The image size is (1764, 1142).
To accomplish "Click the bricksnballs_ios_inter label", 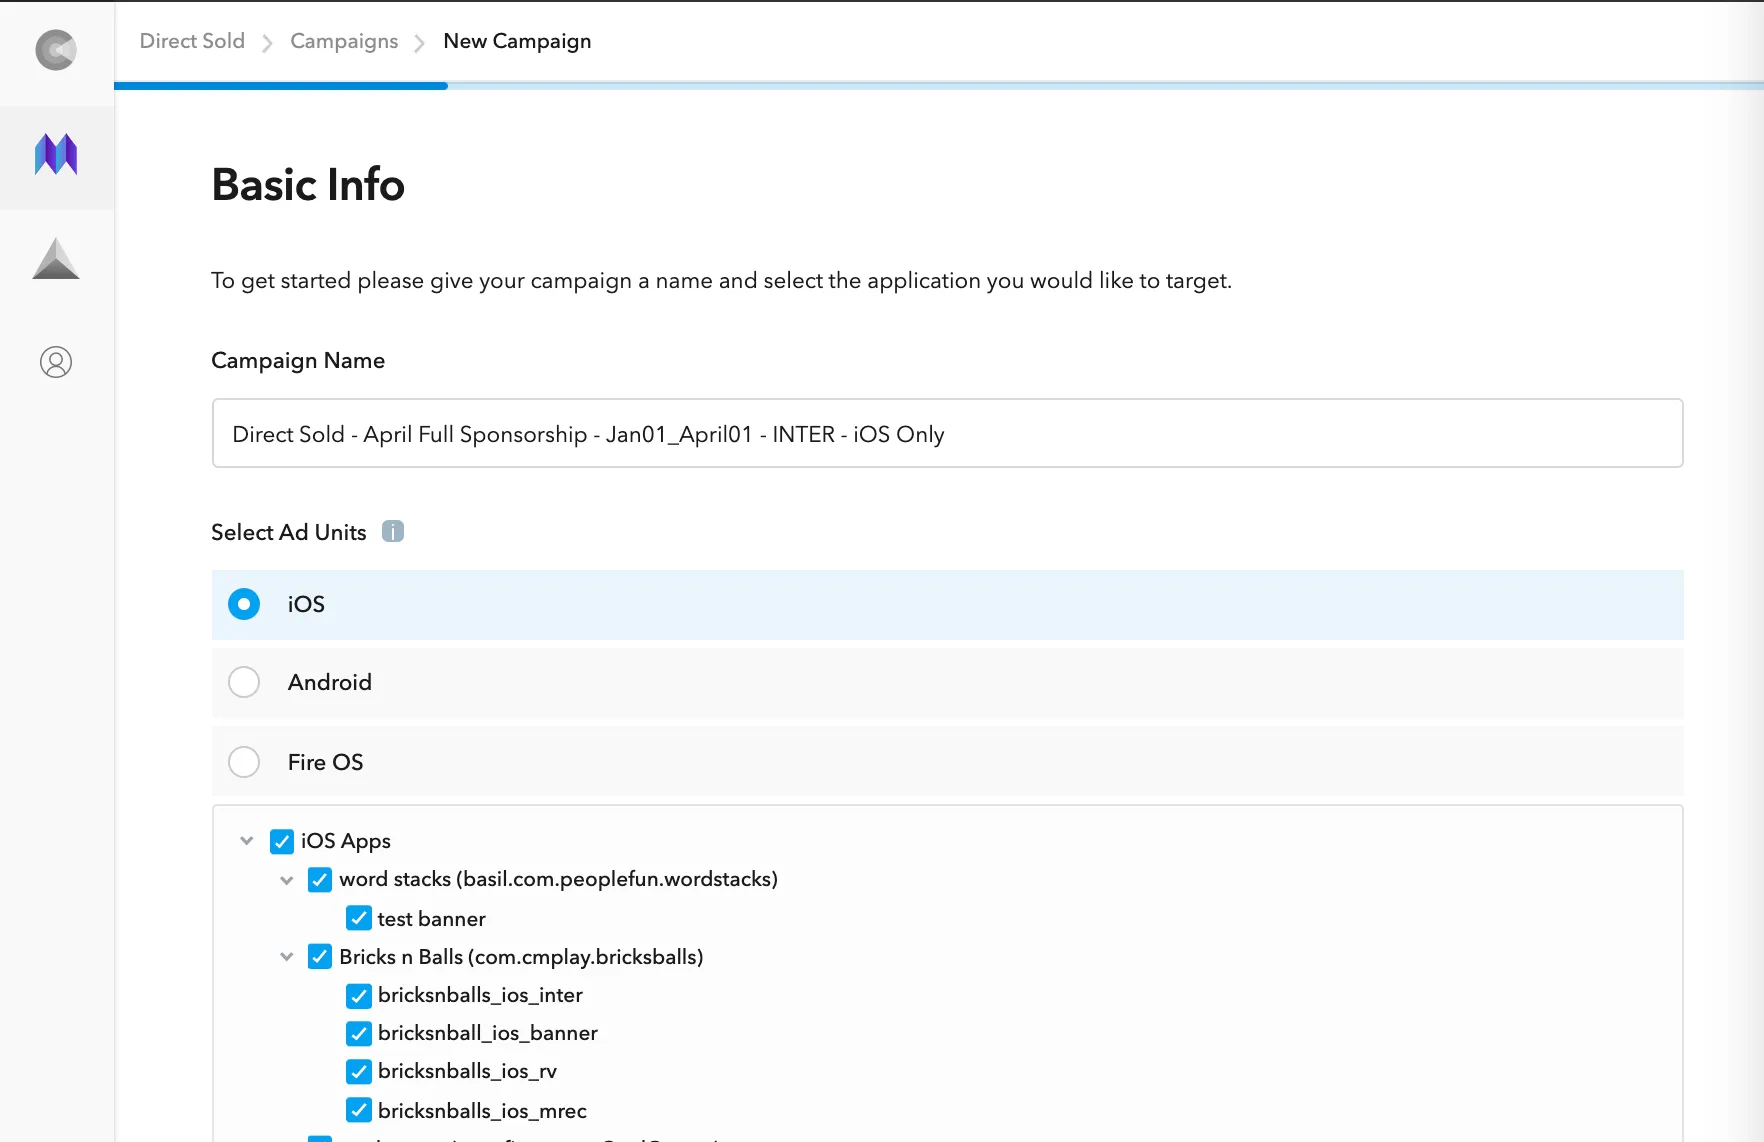I will point(480,995).
